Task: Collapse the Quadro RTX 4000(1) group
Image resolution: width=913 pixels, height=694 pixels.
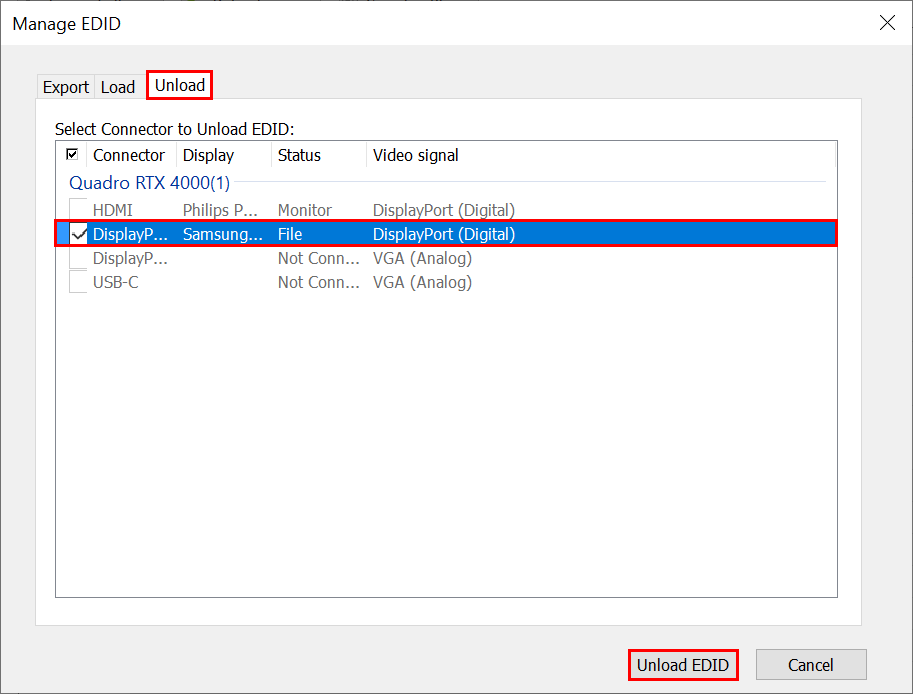Action: 149,183
